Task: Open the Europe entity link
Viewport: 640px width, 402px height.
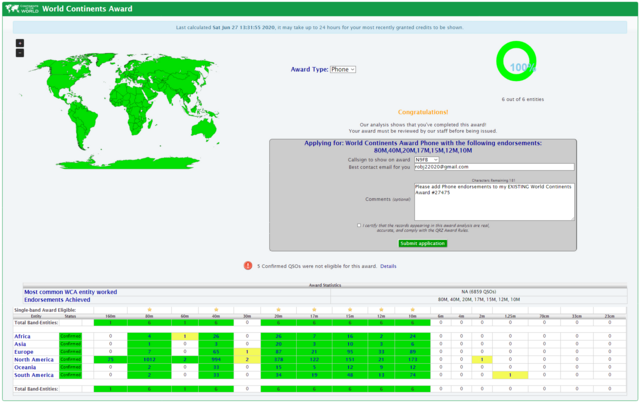Action: (24, 352)
